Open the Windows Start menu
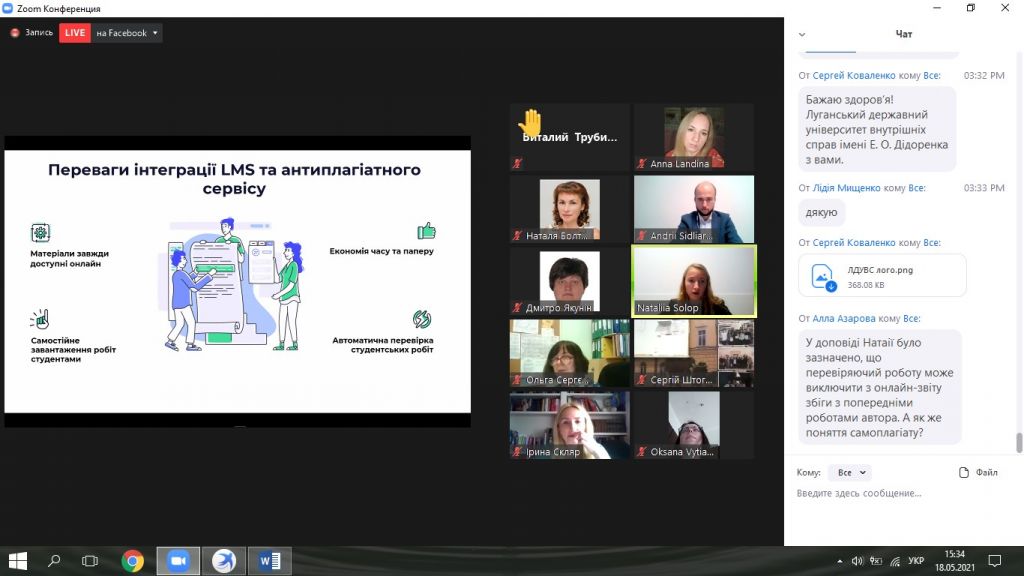 18,561
